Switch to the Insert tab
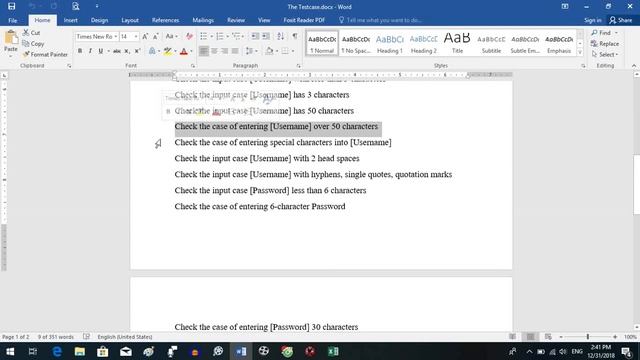This screenshot has height=360, width=640. 71,20
